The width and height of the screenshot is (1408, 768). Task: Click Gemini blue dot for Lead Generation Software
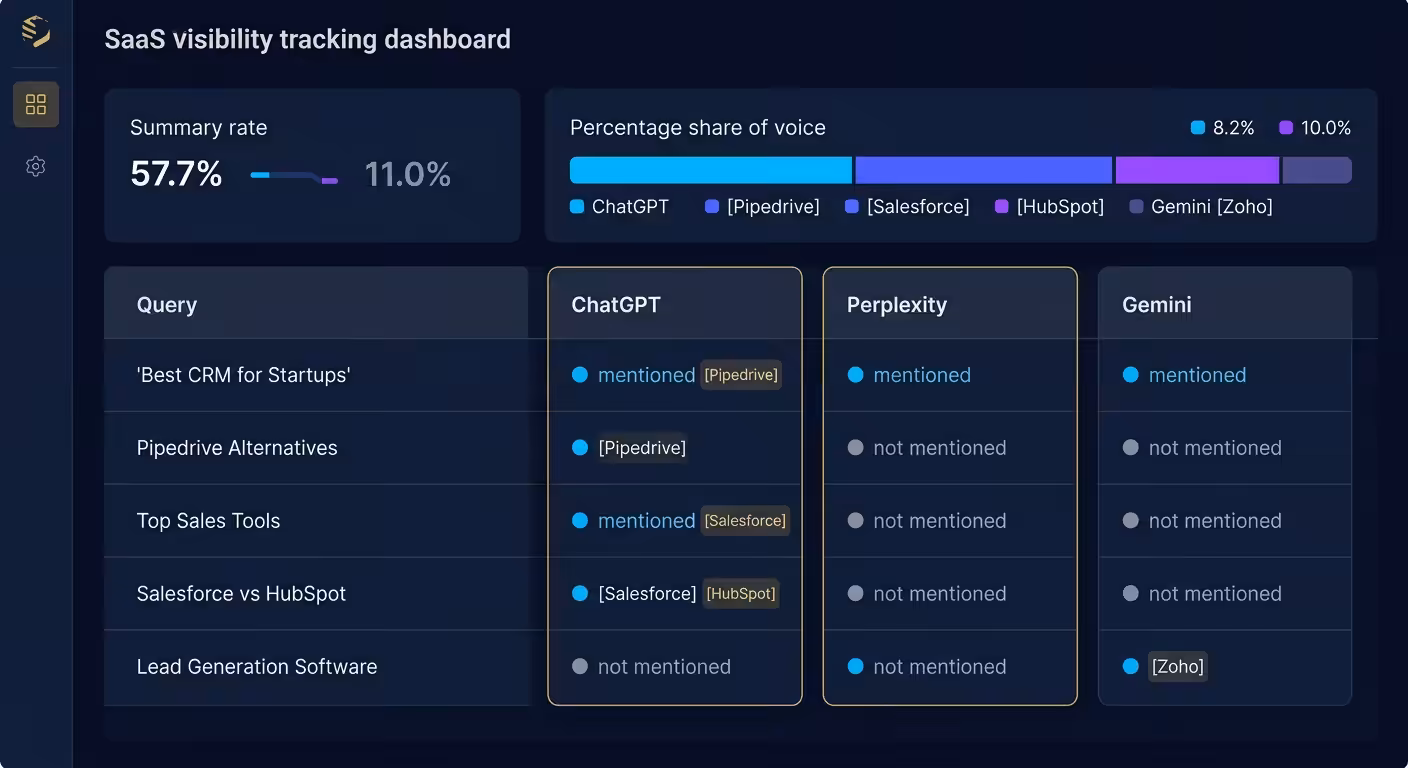click(x=1131, y=667)
